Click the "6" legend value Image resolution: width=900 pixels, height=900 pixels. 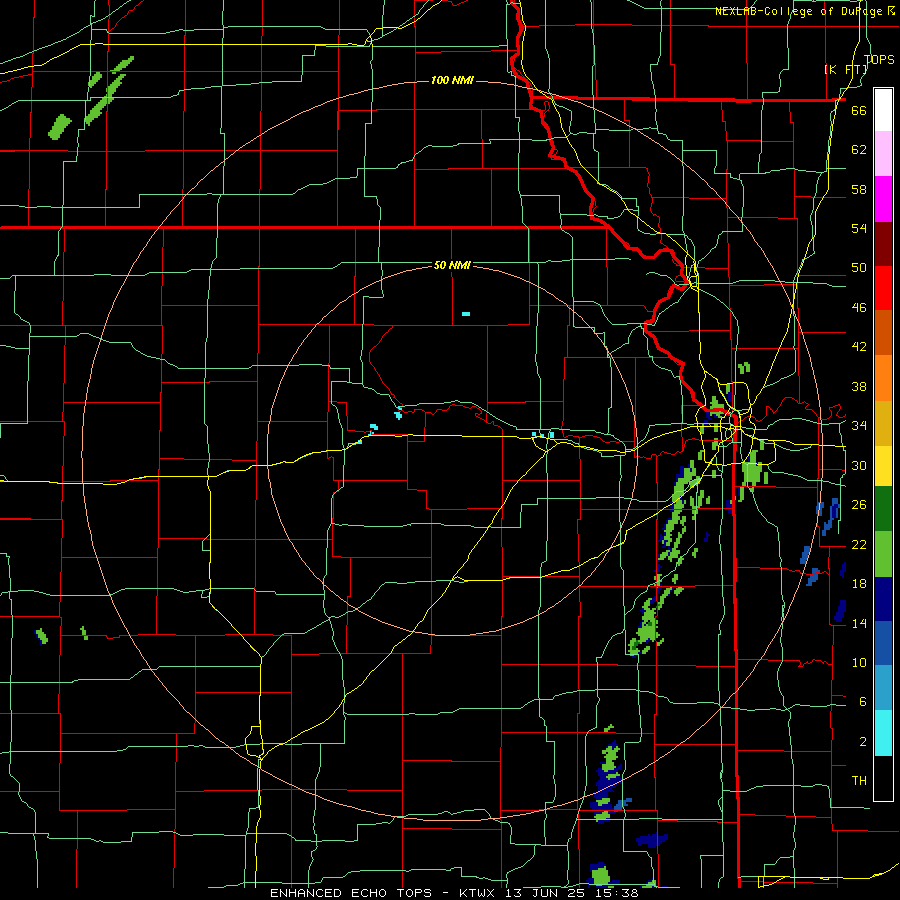click(862, 701)
